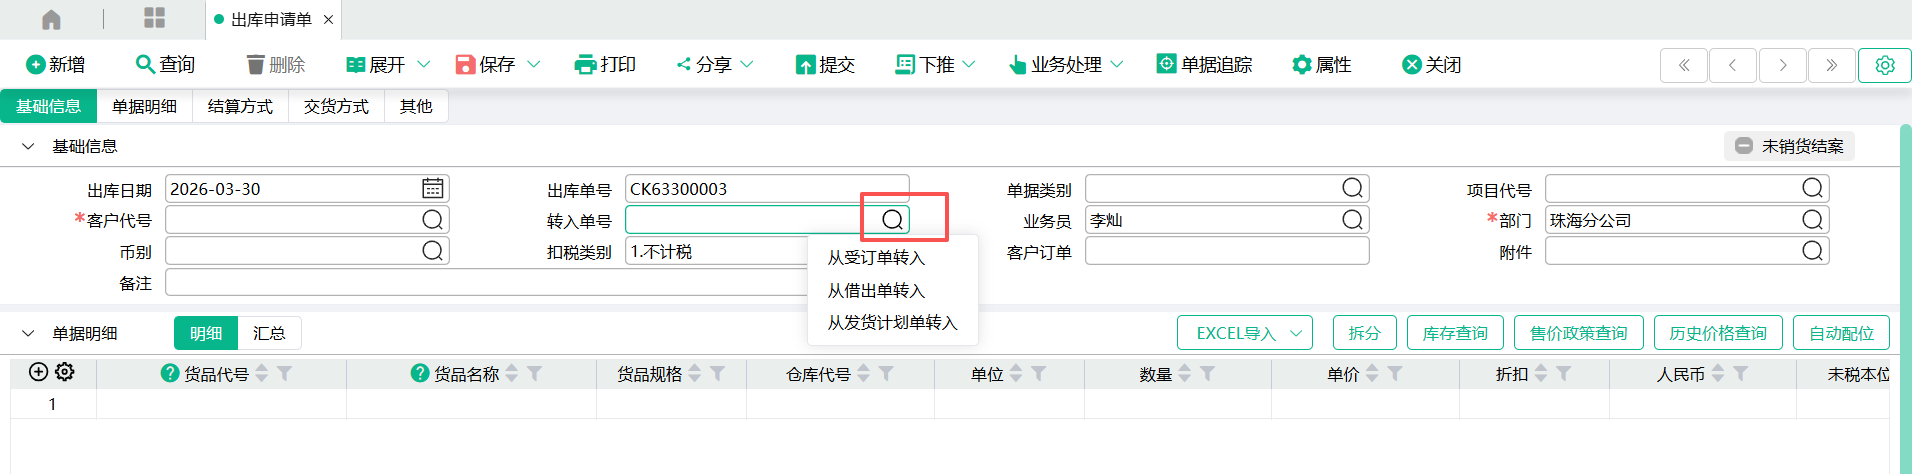Image resolution: width=1912 pixels, height=474 pixels.
Task: Click the 新增 add icon button
Action: 36,65
